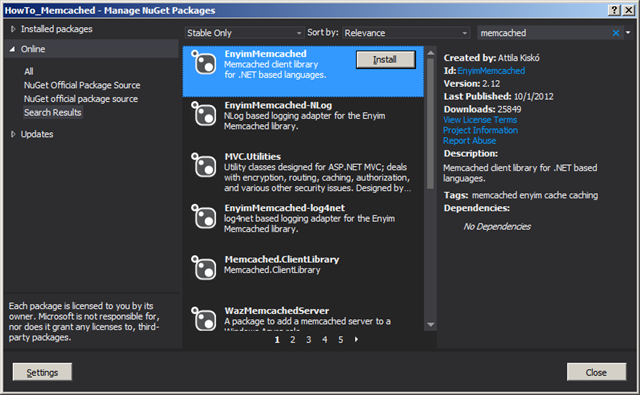Click the package list scroll up arrow
The width and height of the screenshot is (640, 395).
click(431, 53)
